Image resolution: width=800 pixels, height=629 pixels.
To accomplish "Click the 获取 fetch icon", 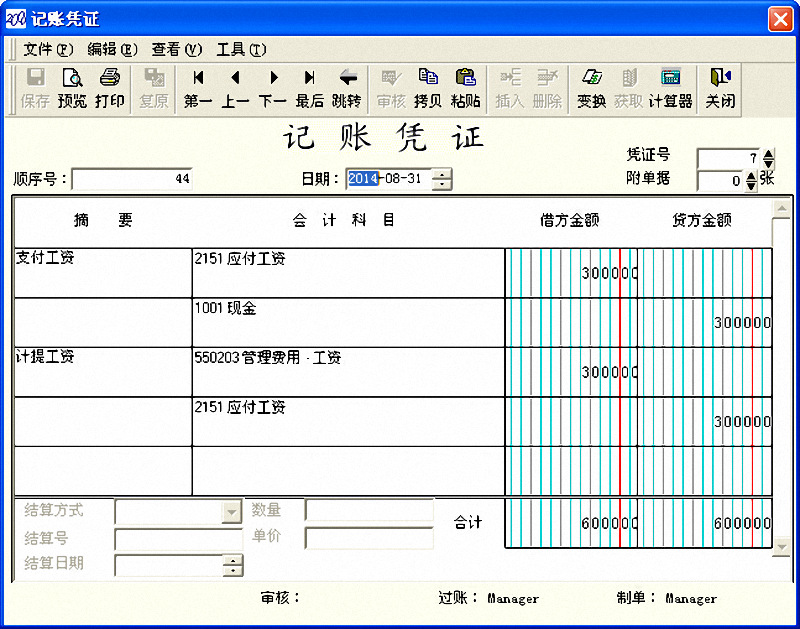I will click(x=629, y=89).
